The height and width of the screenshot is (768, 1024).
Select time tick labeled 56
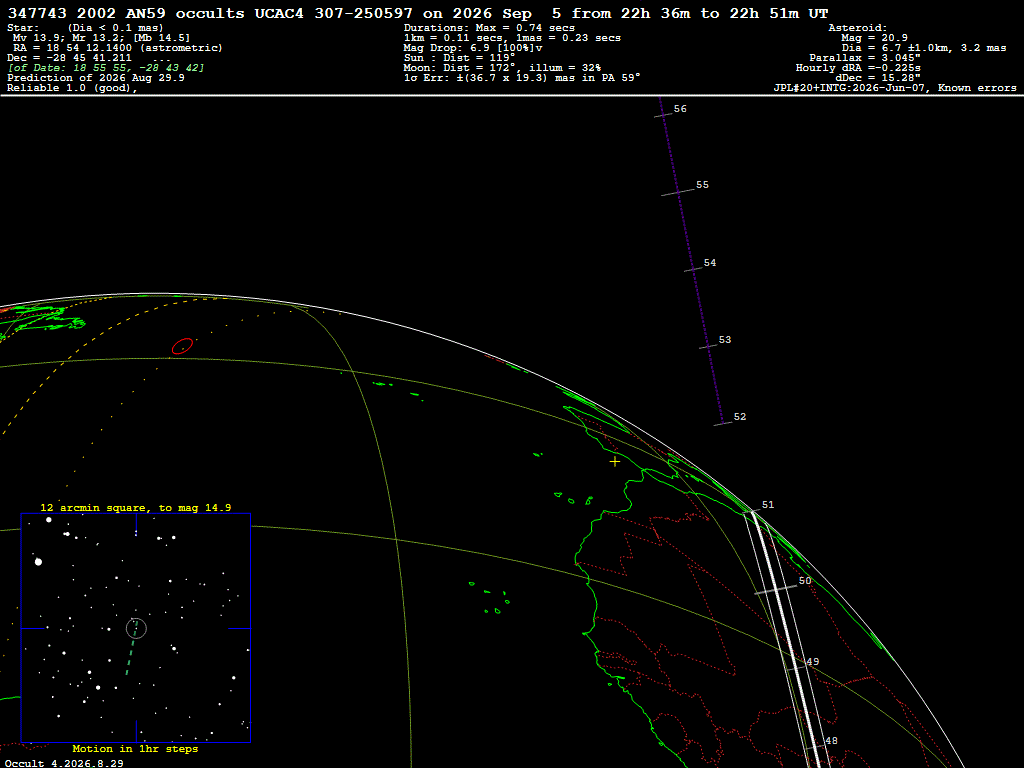click(x=664, y=115)
